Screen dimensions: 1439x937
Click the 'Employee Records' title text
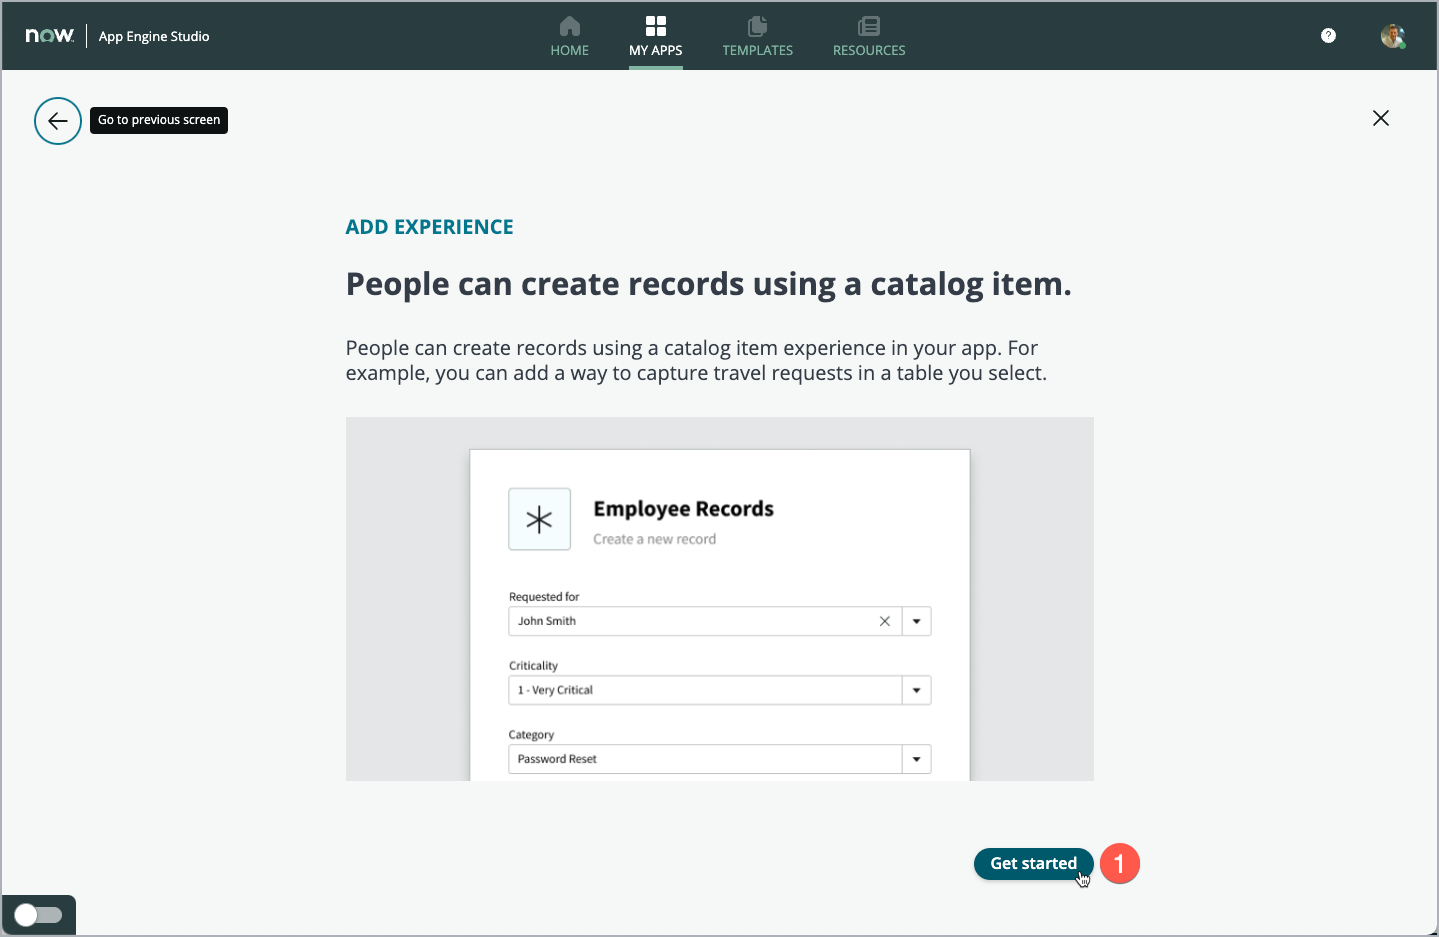coord(683,509)
